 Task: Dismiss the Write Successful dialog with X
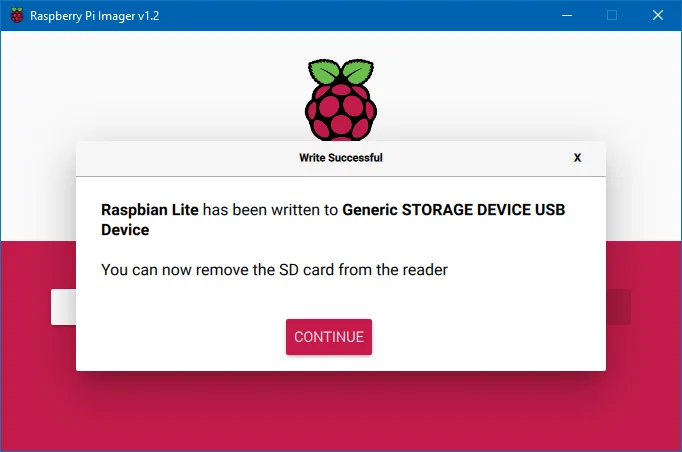click(577, 158)
